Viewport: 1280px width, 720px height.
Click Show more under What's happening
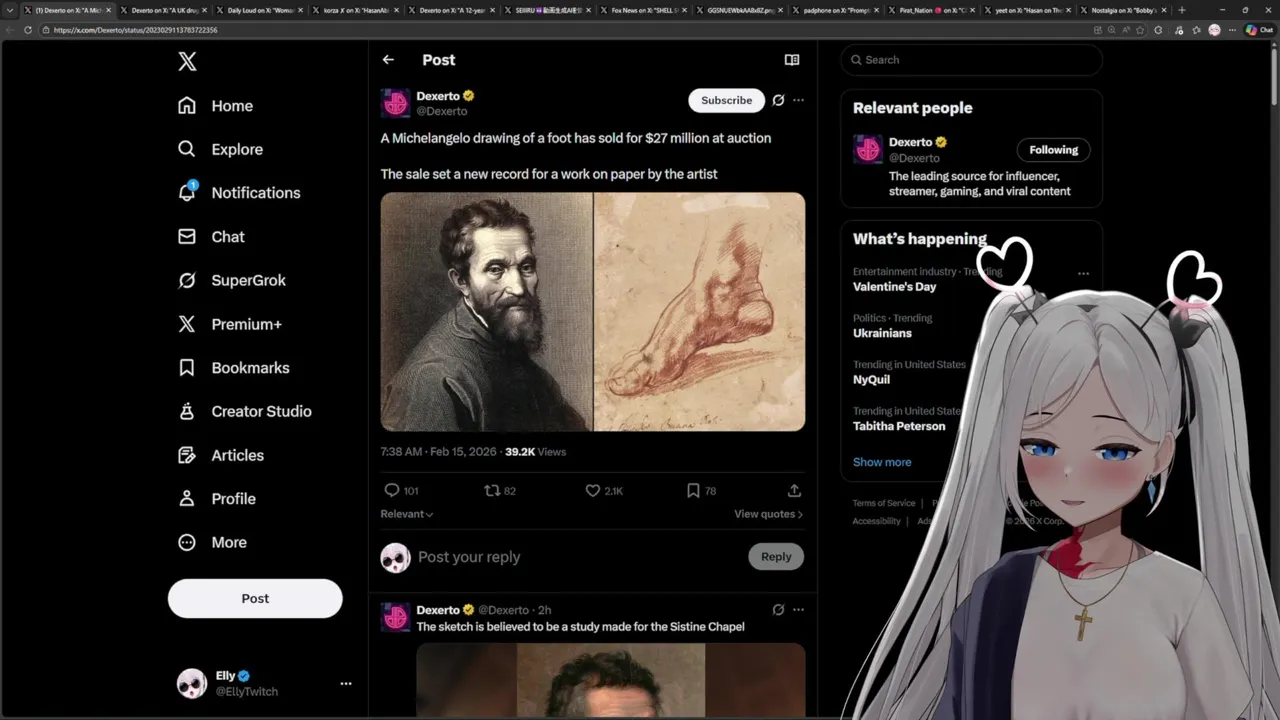pos(882,462)
